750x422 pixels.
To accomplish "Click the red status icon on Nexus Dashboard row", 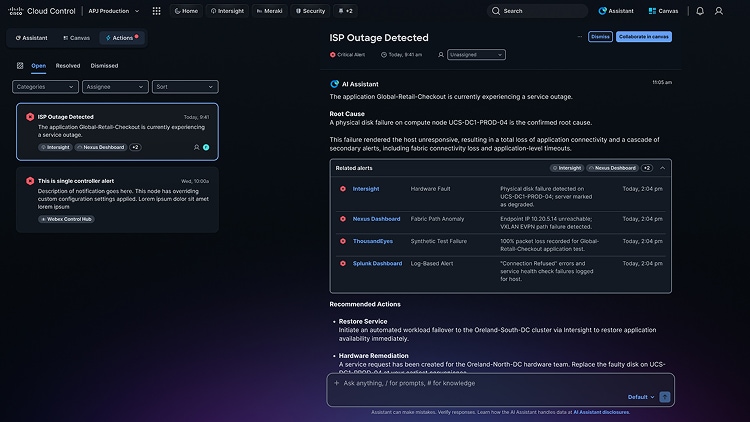I will point(343,219).
